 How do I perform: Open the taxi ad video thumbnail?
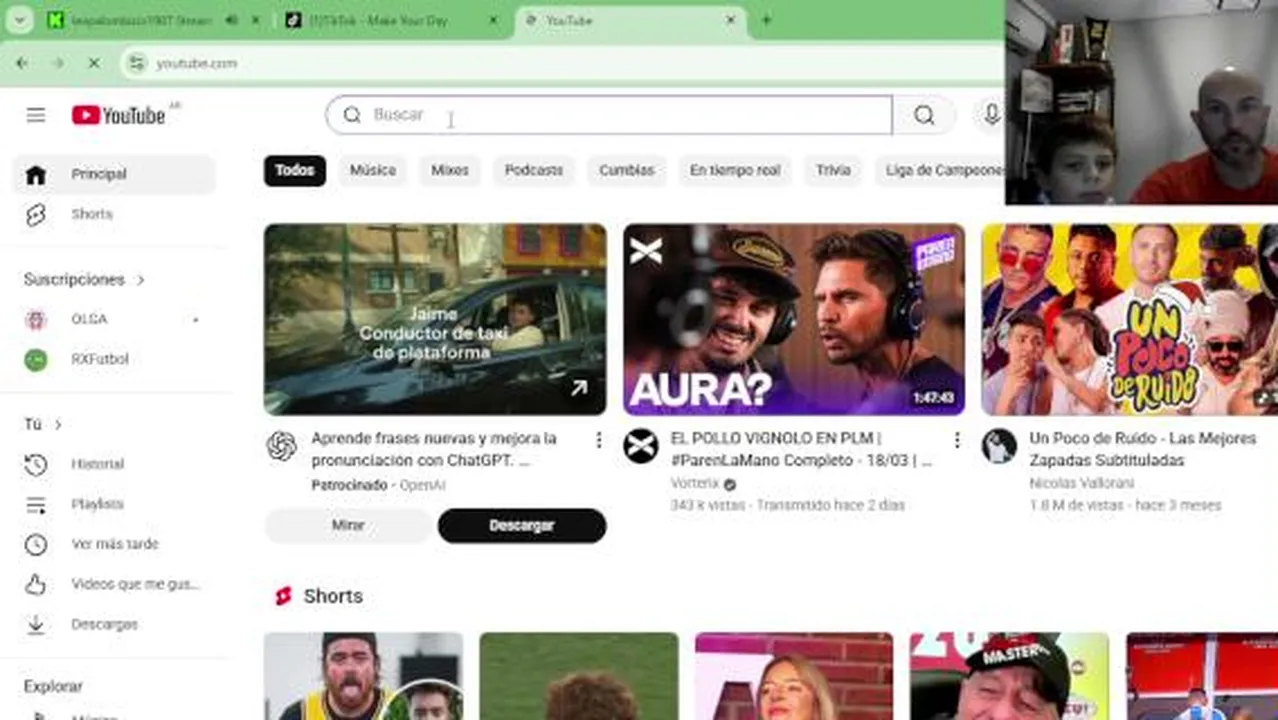pyautogui.click(x=435, y=319)
